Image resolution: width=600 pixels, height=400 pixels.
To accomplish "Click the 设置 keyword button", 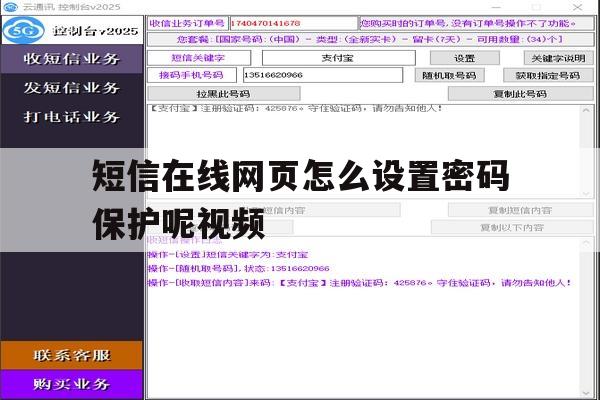I will 465,58.
